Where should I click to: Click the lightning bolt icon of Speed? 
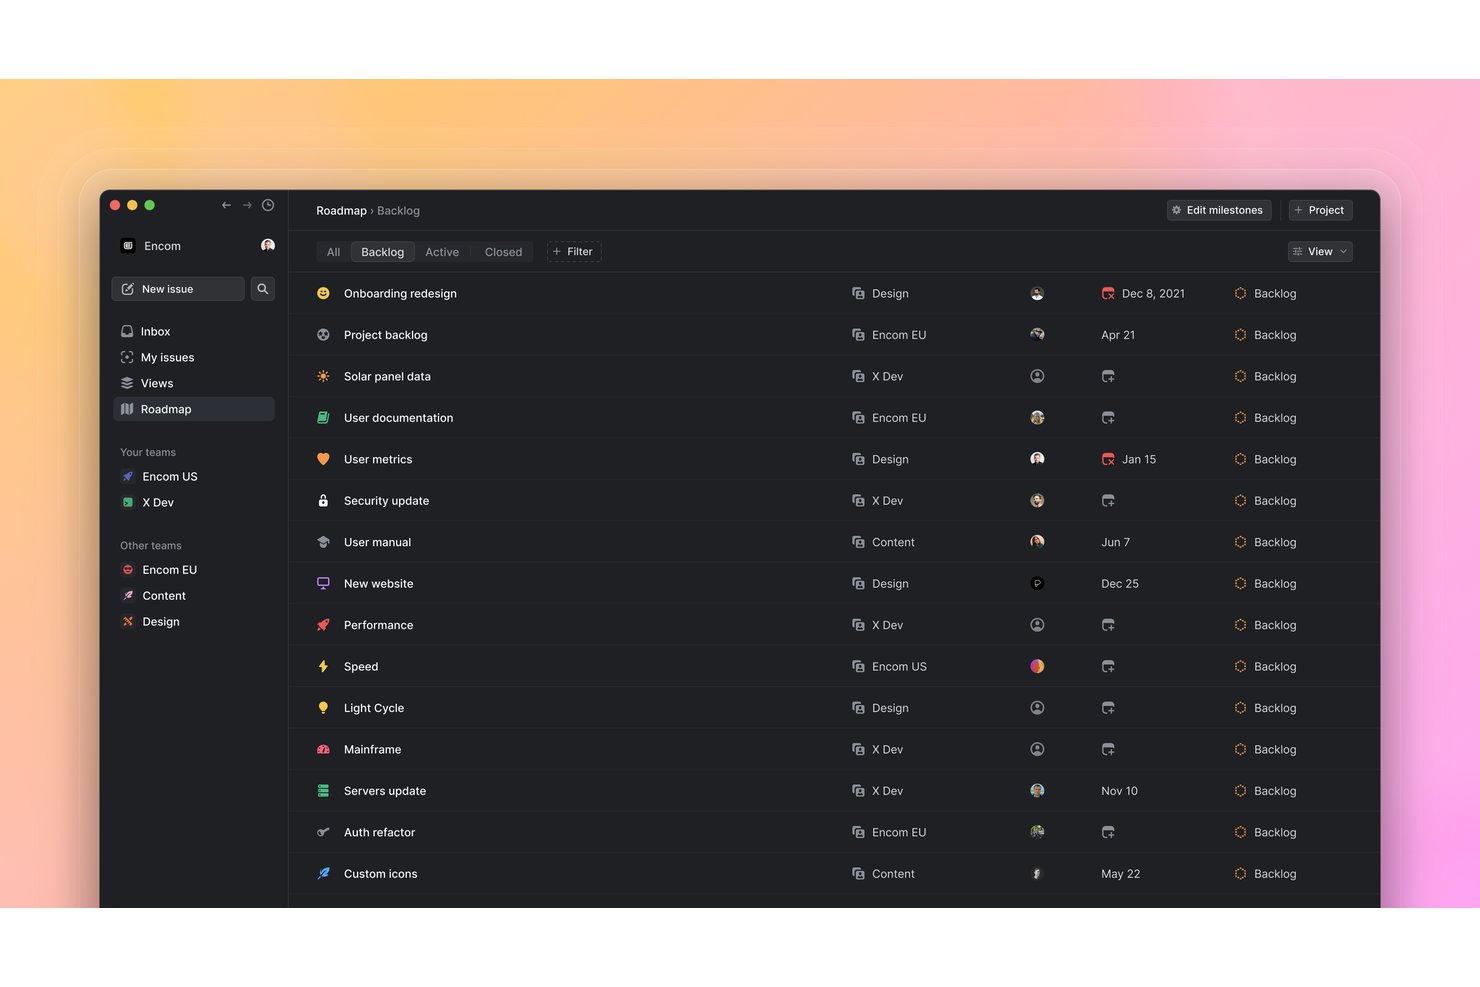[323, 667]
